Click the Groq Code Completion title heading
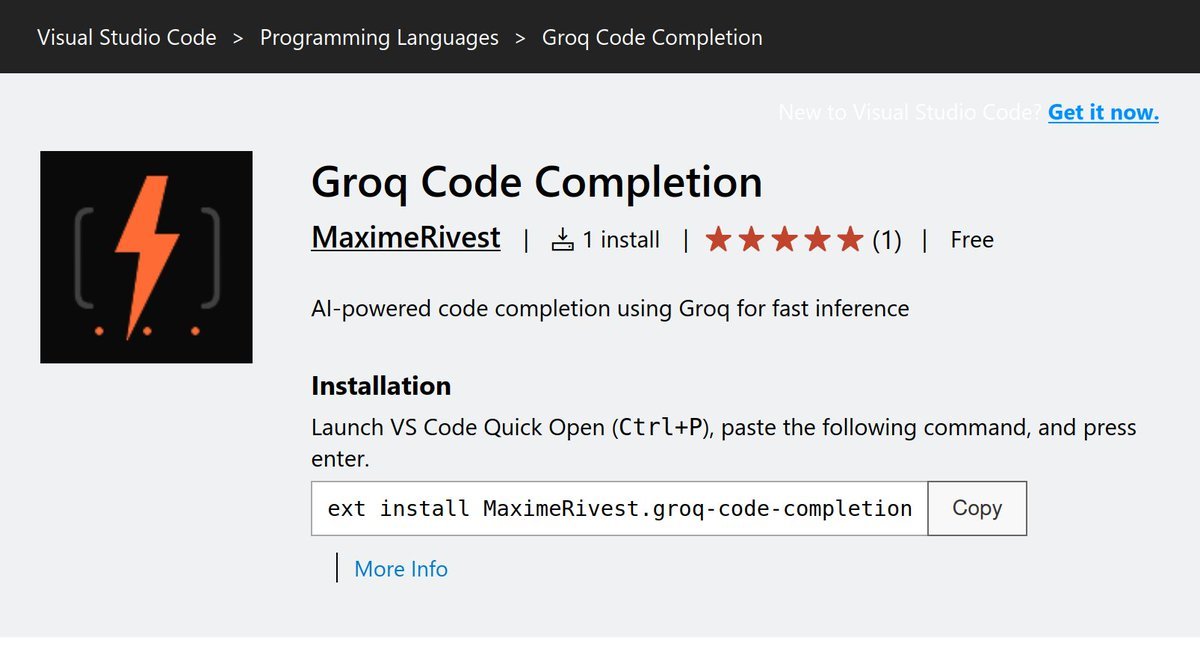The width and height of the screenshot is (1200, 664). click(537, 182)
